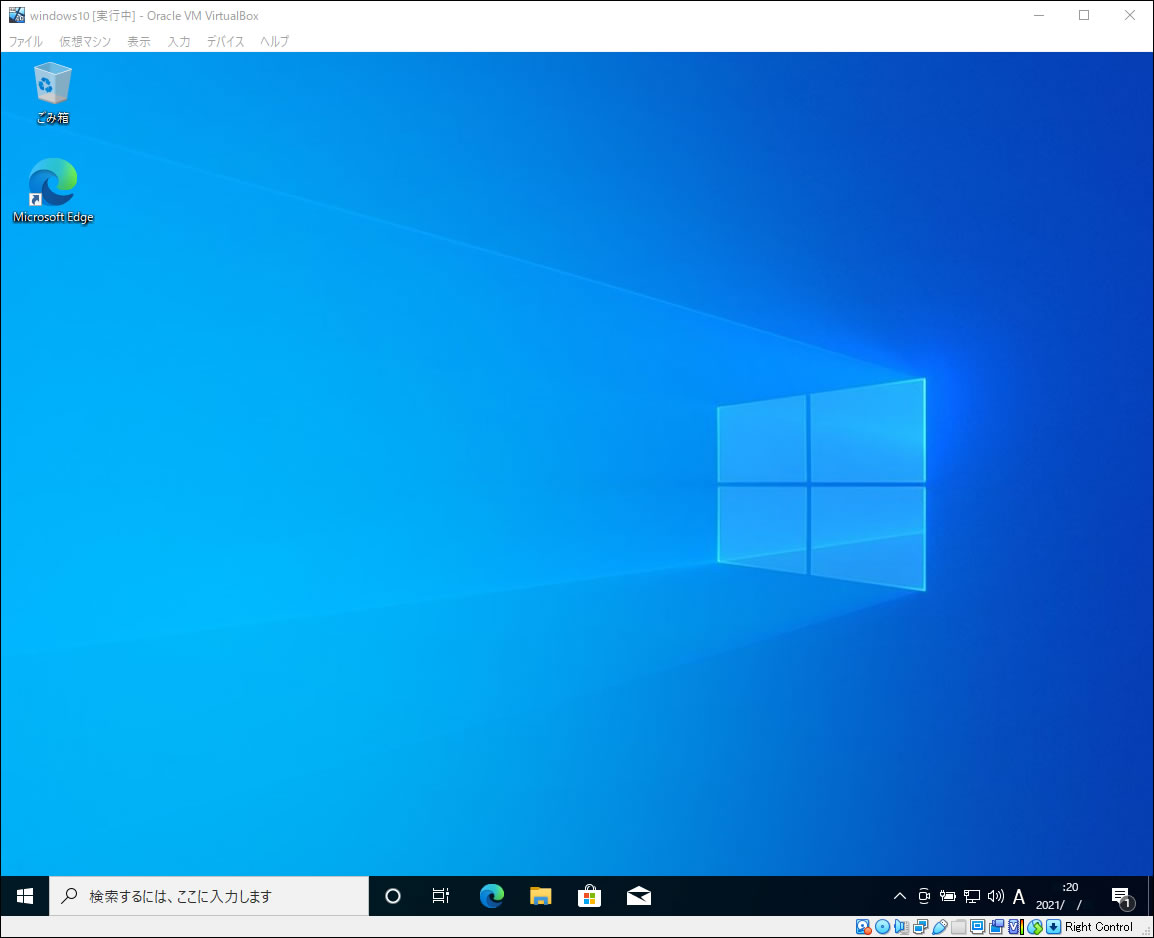This screenshot has width=1154, height=938.
Task: Open the Mail app from the taskbar
Action: tap(639, 896)
